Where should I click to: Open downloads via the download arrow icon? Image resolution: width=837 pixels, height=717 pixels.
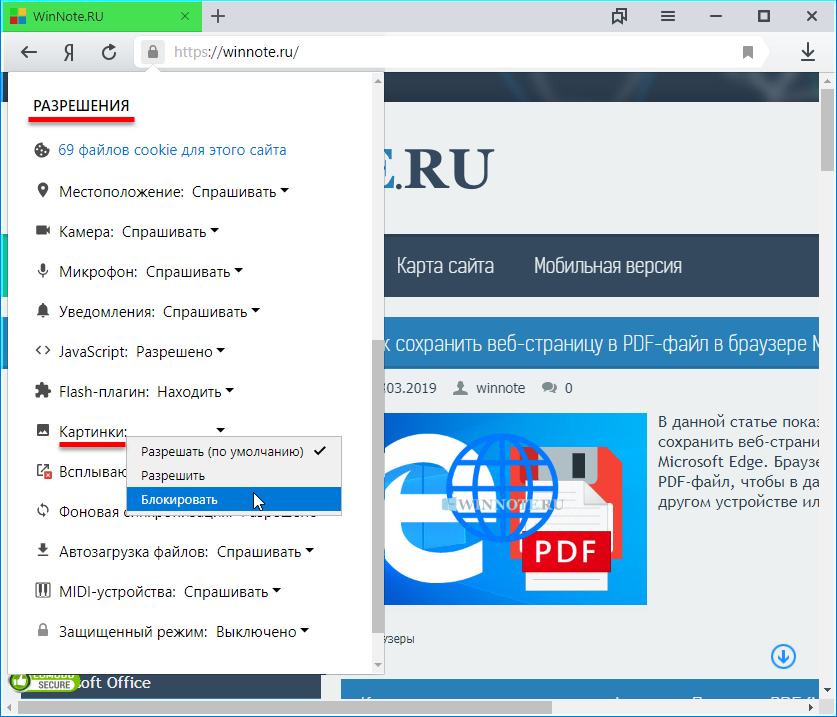[808, 52]
